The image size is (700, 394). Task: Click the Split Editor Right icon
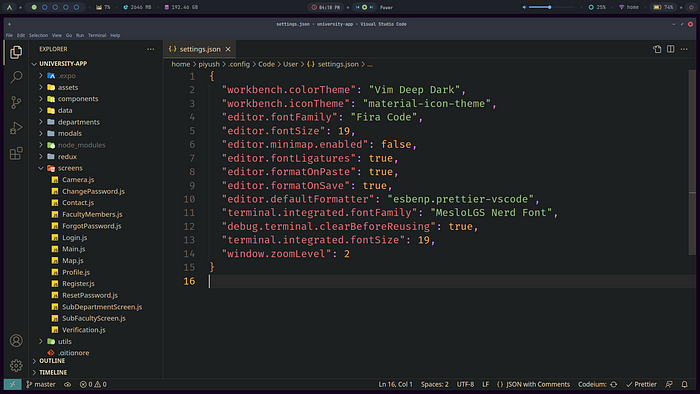pos(671,49)
